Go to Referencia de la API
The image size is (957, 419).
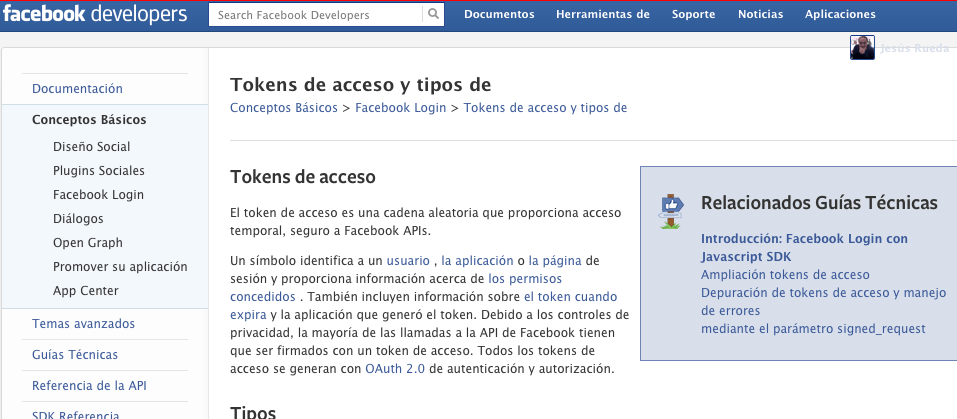coord(89,386)
